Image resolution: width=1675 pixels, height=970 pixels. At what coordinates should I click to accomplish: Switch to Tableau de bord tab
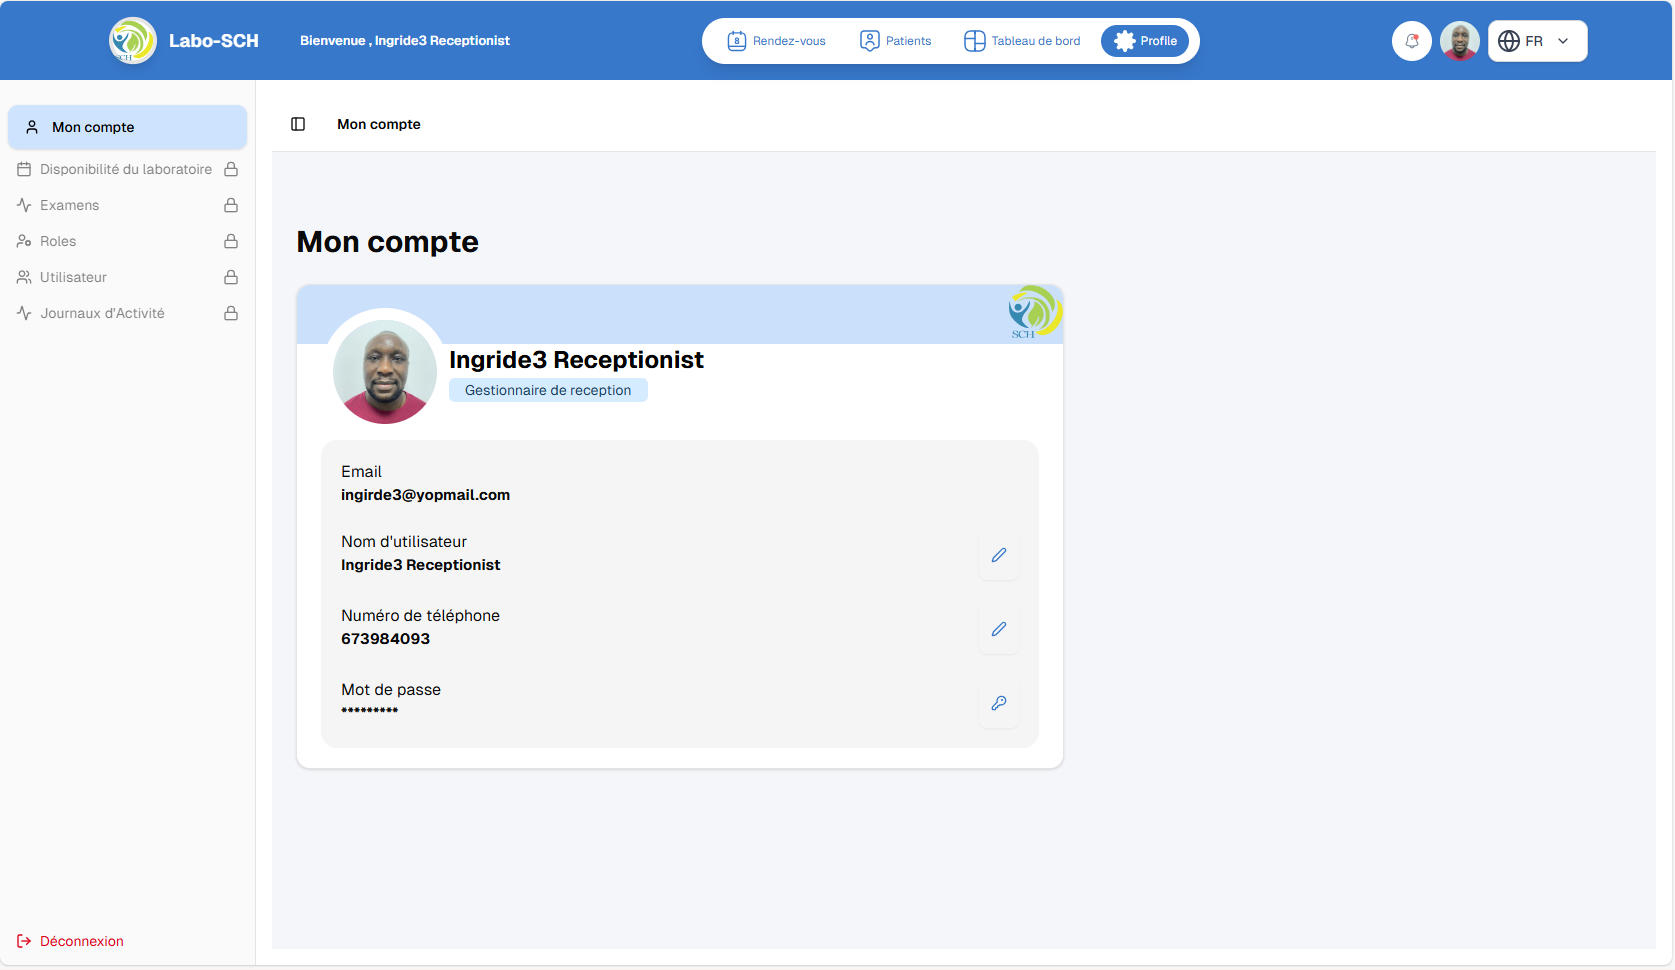pos(1022,41)
